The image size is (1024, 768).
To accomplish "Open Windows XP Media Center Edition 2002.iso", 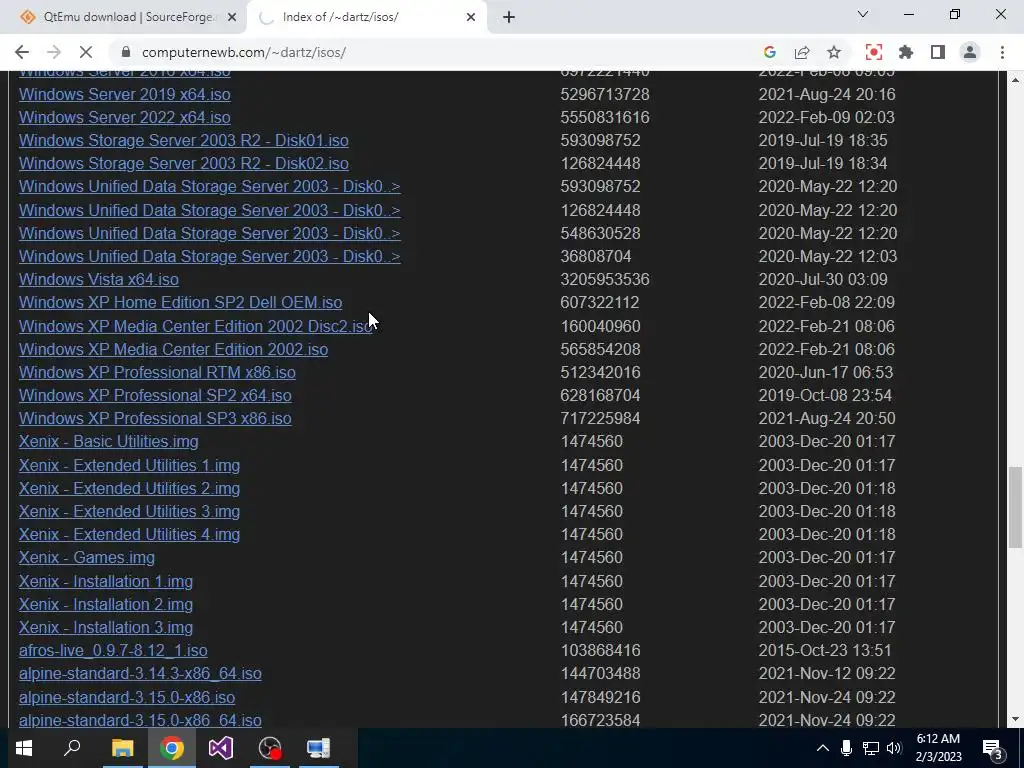I will pos(173,349).
